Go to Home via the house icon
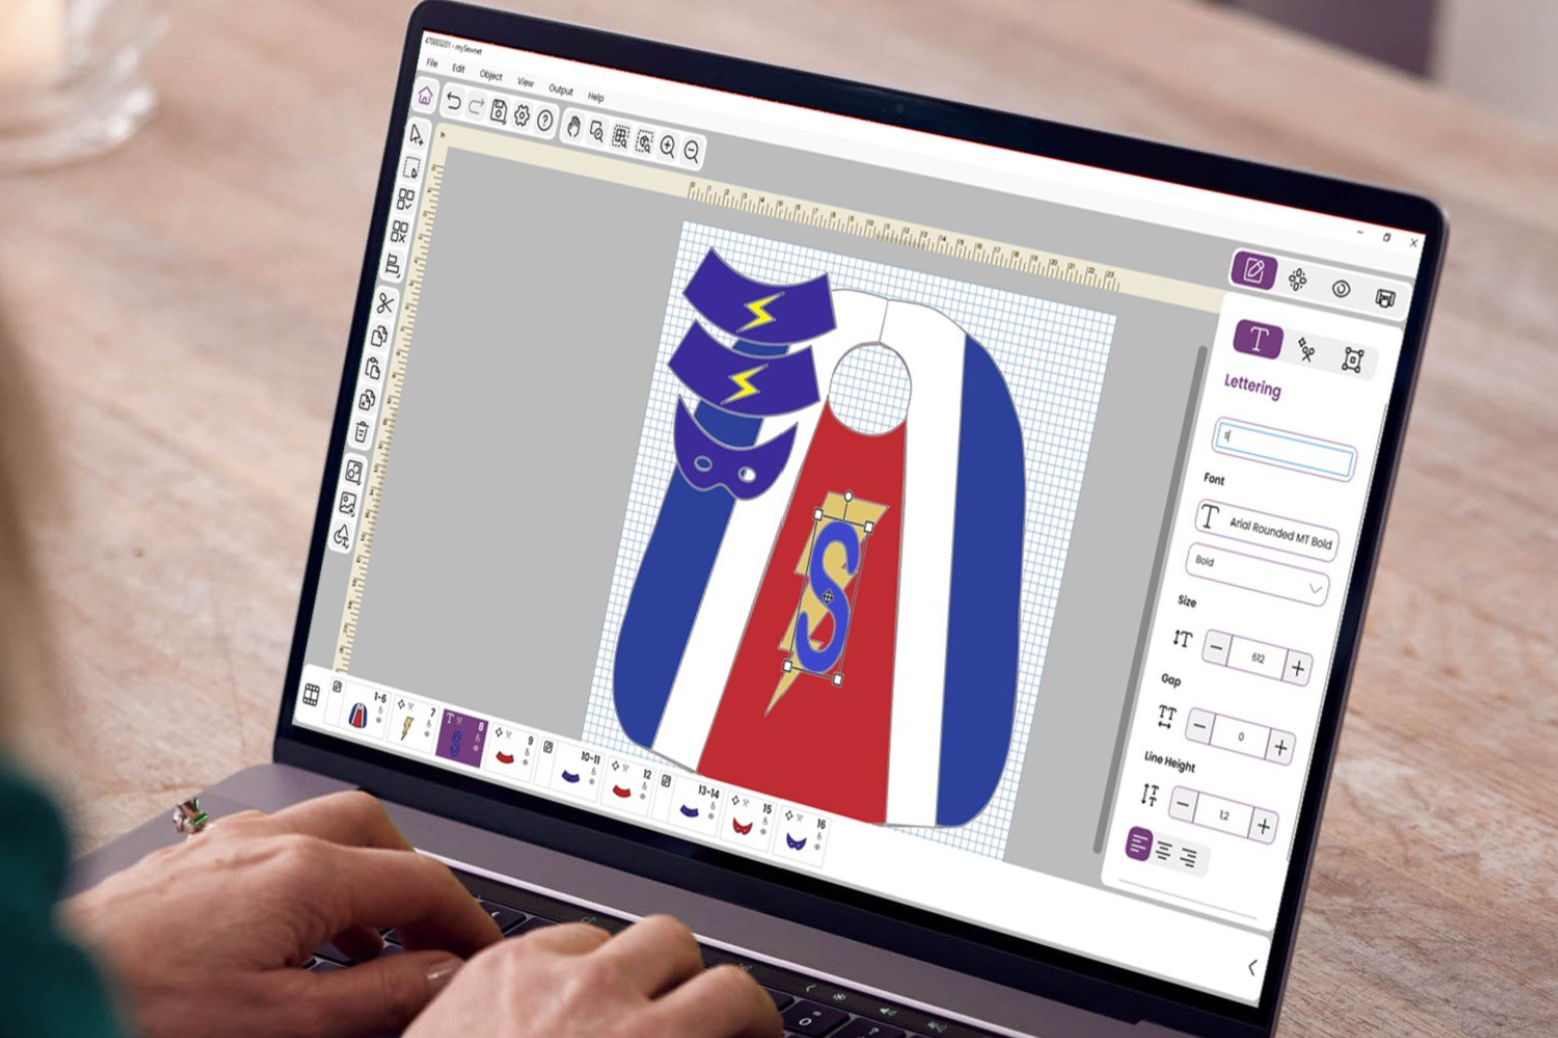 tap(425, 97)
